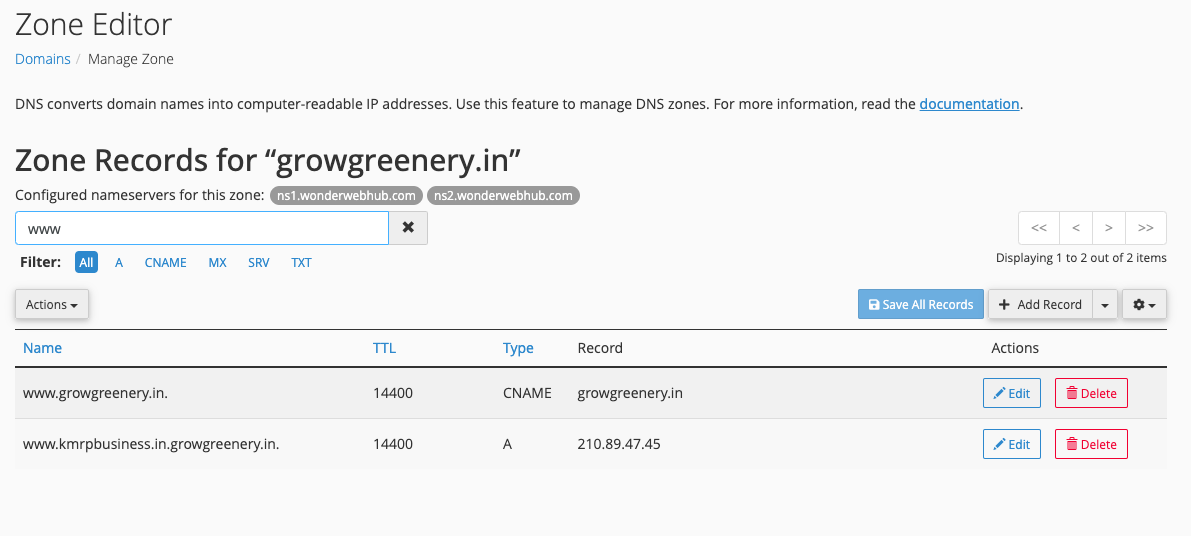The image size is (1191, 536).
Task: Expand the Actions dropdown
Action: (x=52, y=305)
